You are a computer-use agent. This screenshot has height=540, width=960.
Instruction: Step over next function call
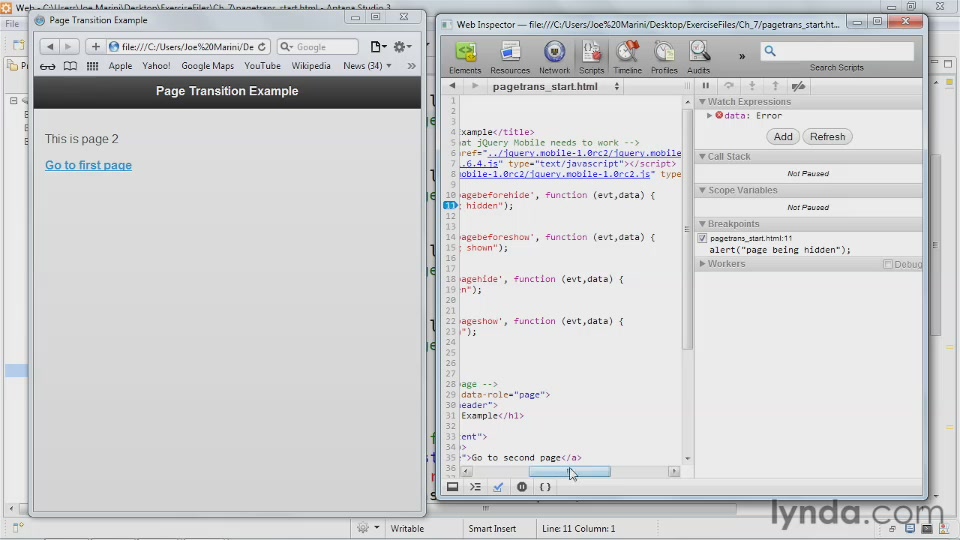(x=729, y=86)
